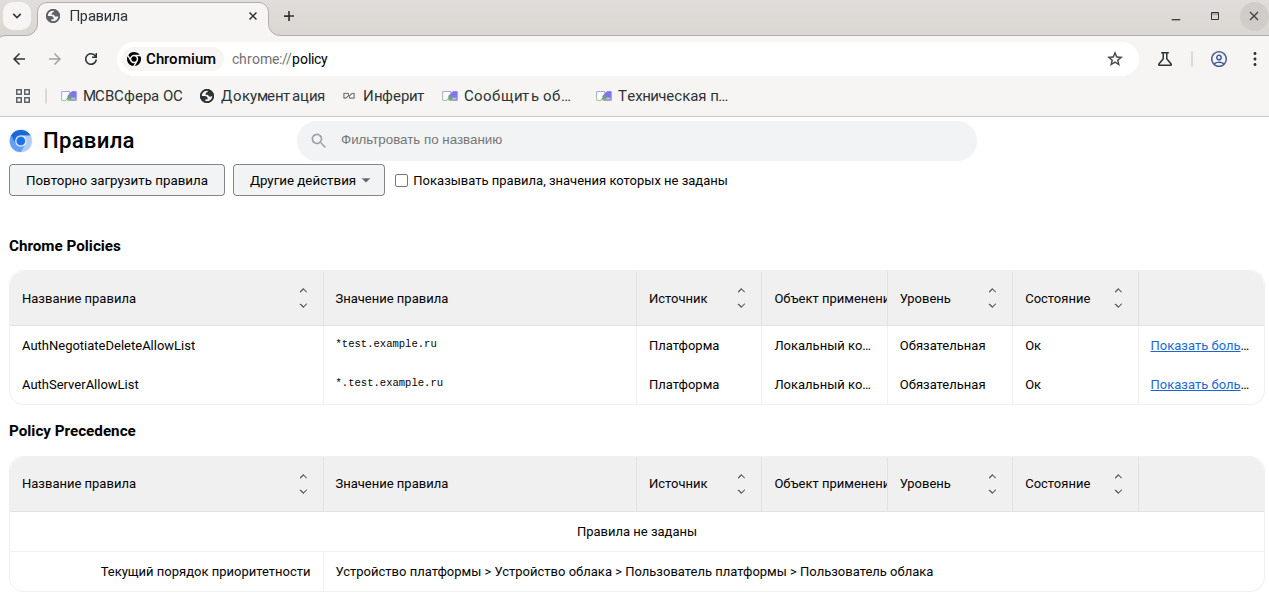Click the reload page icon
This screenshot has height=597, width=1269.
pos(91,59)
